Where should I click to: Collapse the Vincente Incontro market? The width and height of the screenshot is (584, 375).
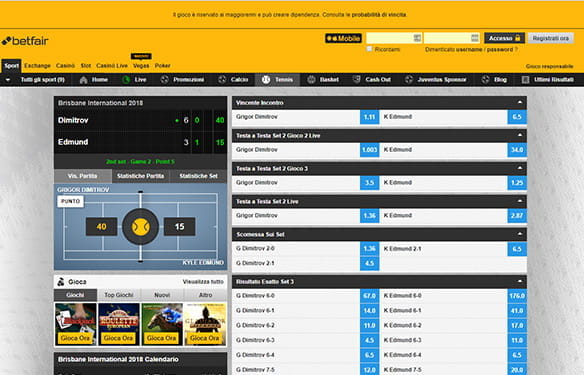520,102
